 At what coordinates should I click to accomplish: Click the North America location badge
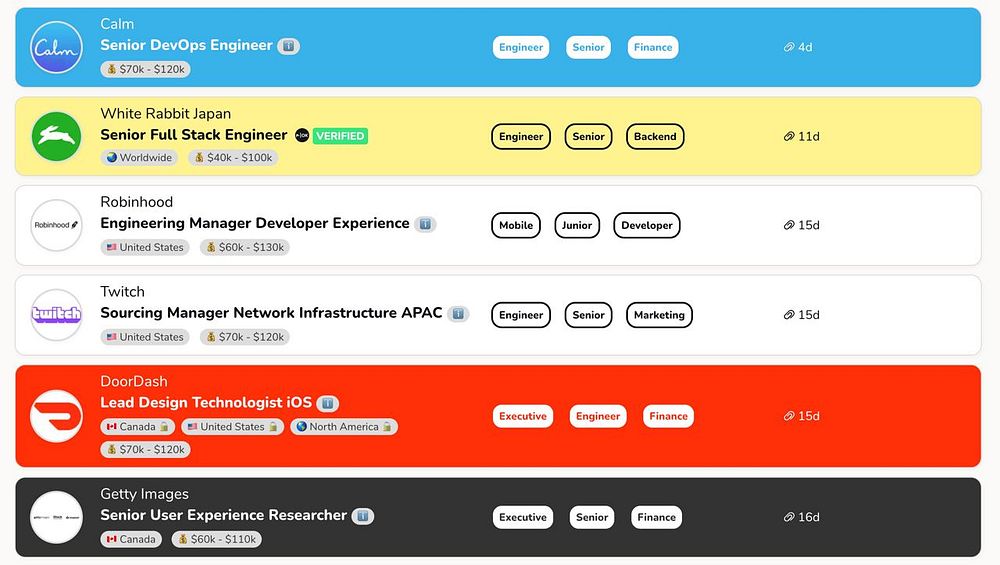point(344,427)
